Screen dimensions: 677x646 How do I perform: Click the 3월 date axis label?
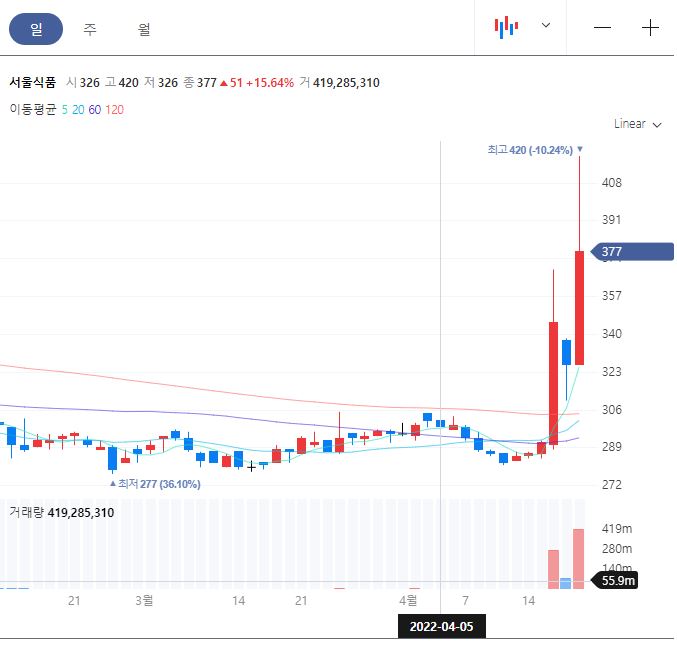click(x=144, y=600)
